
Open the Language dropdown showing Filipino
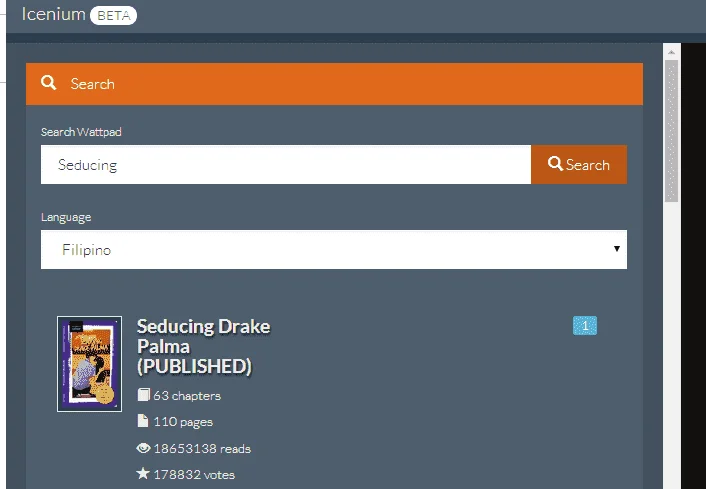(x=334, y=249)
